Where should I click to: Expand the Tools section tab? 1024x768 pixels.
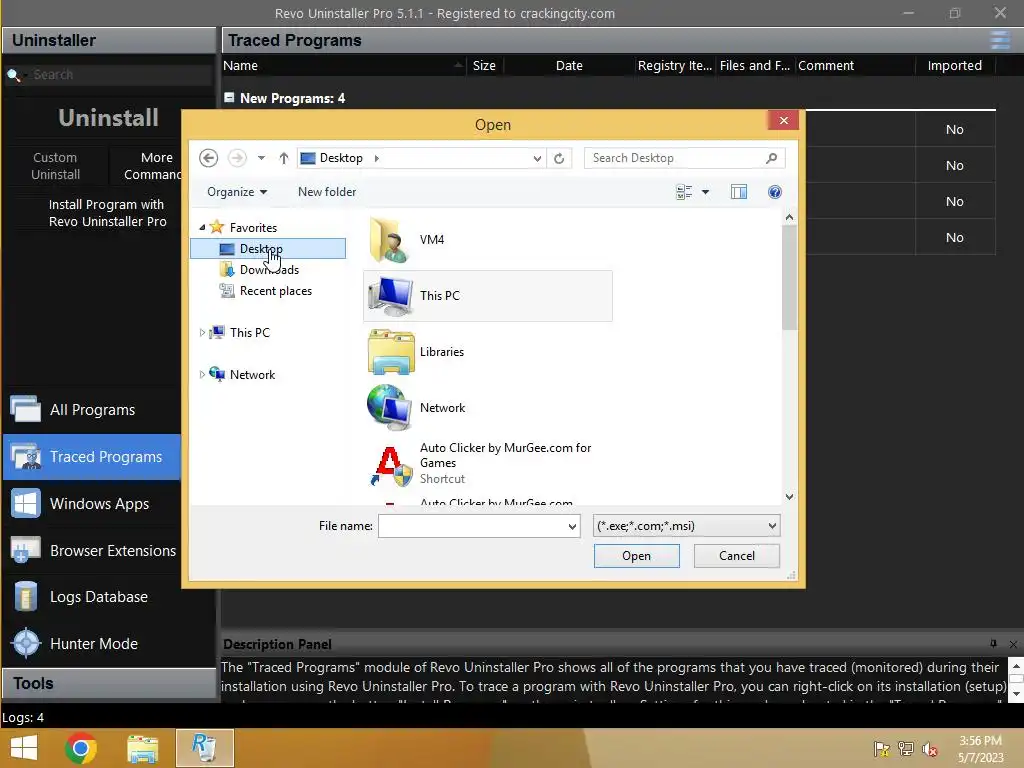tap(109, 683)
